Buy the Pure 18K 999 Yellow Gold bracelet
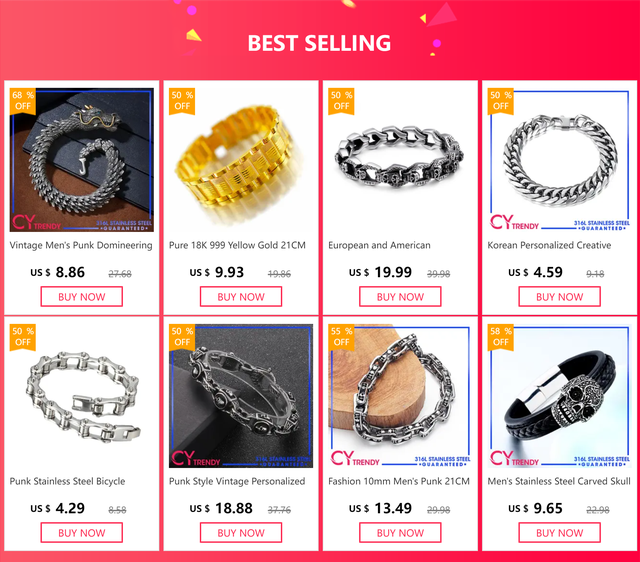 tap(241, 297)
